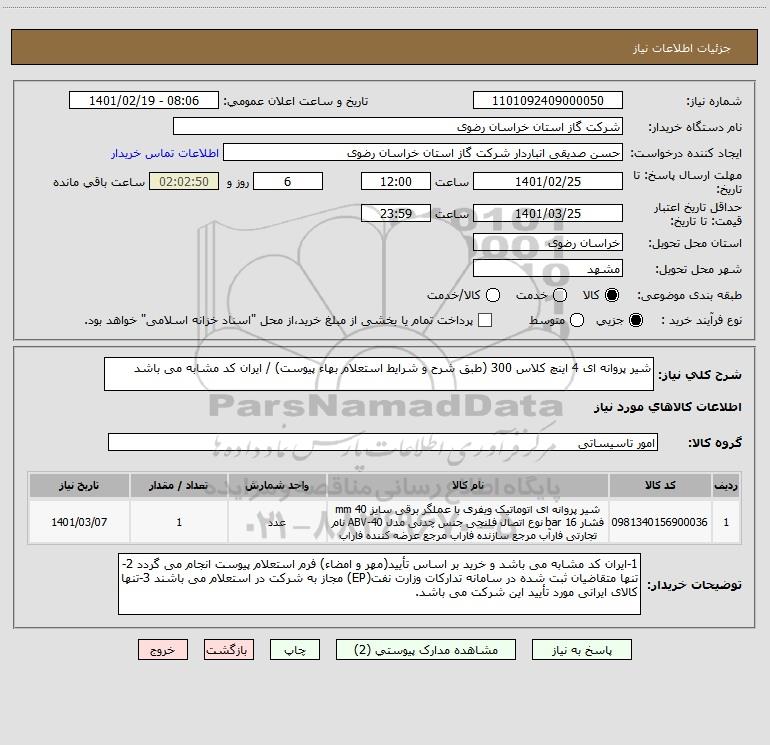Select the کالا radio button
The image size is (770, 745).
(x=612, y=295)
